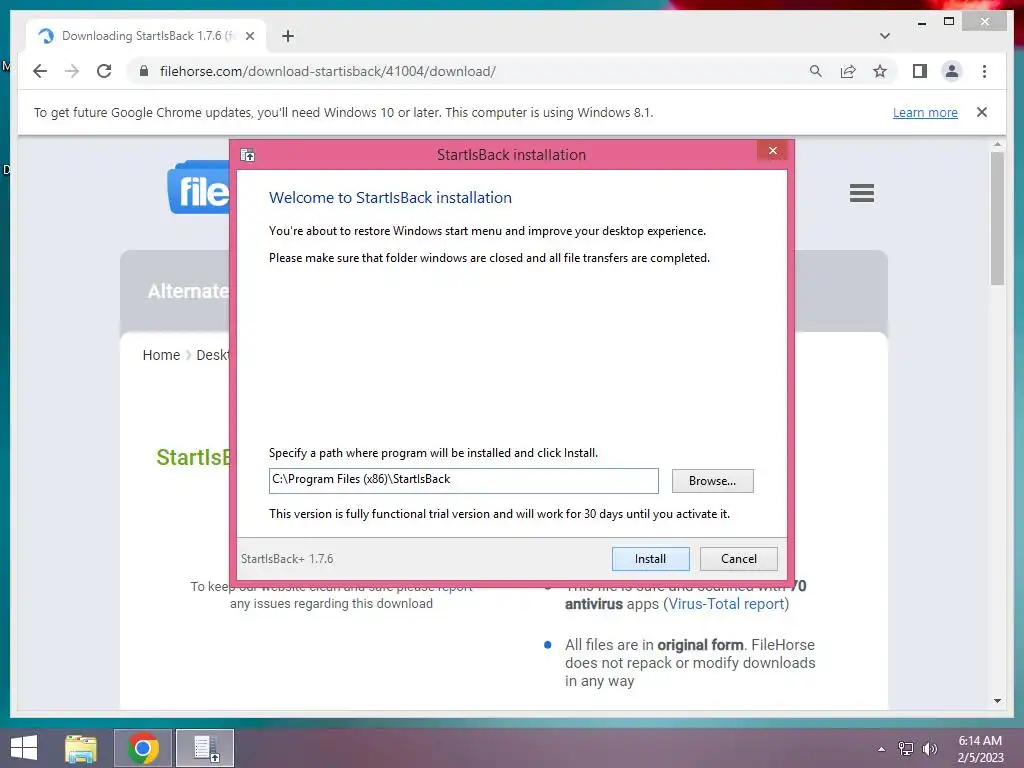This screenshot has width=1024, height=768.
Task: Click the Chrome forward arrow
Action: [x=72, y=71]
